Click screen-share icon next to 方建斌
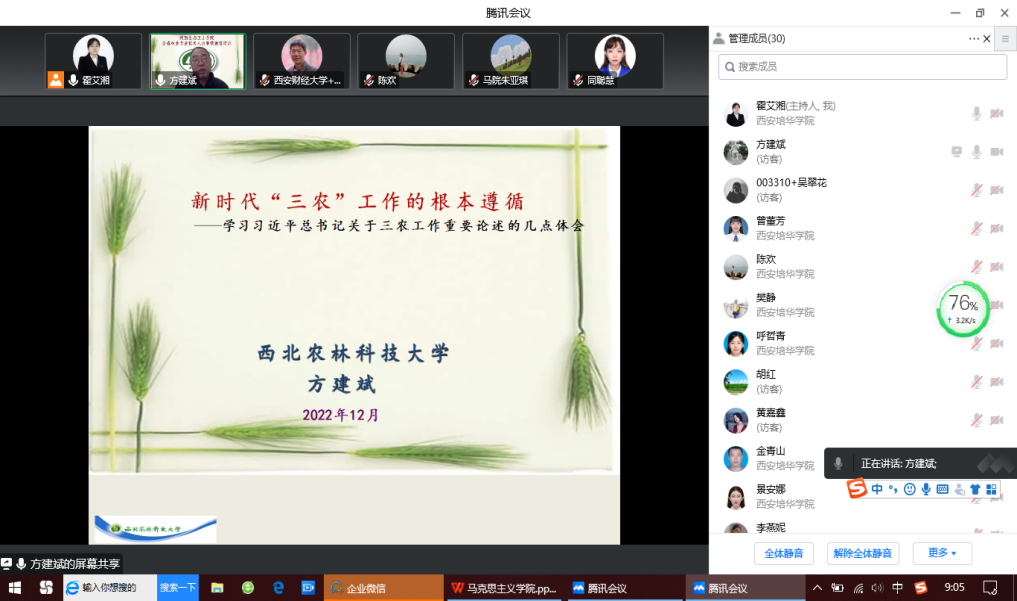 pyautogui.click(x=956, y=152)
